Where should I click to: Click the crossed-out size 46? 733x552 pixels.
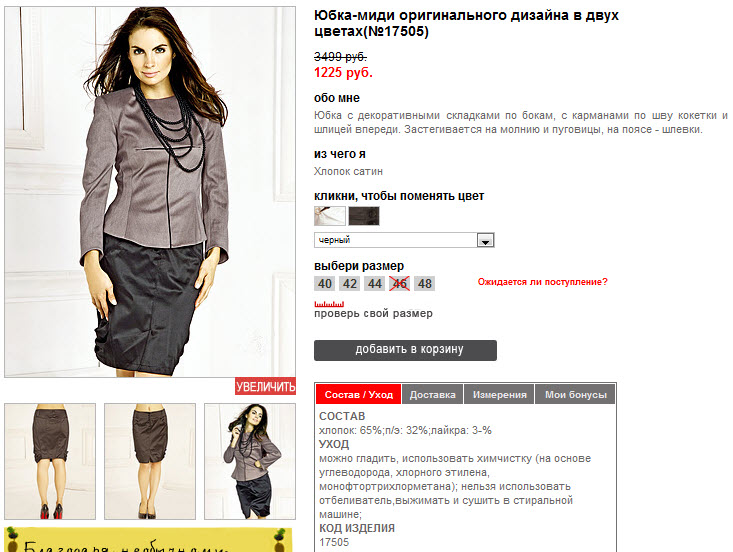[x=400, y=284]
